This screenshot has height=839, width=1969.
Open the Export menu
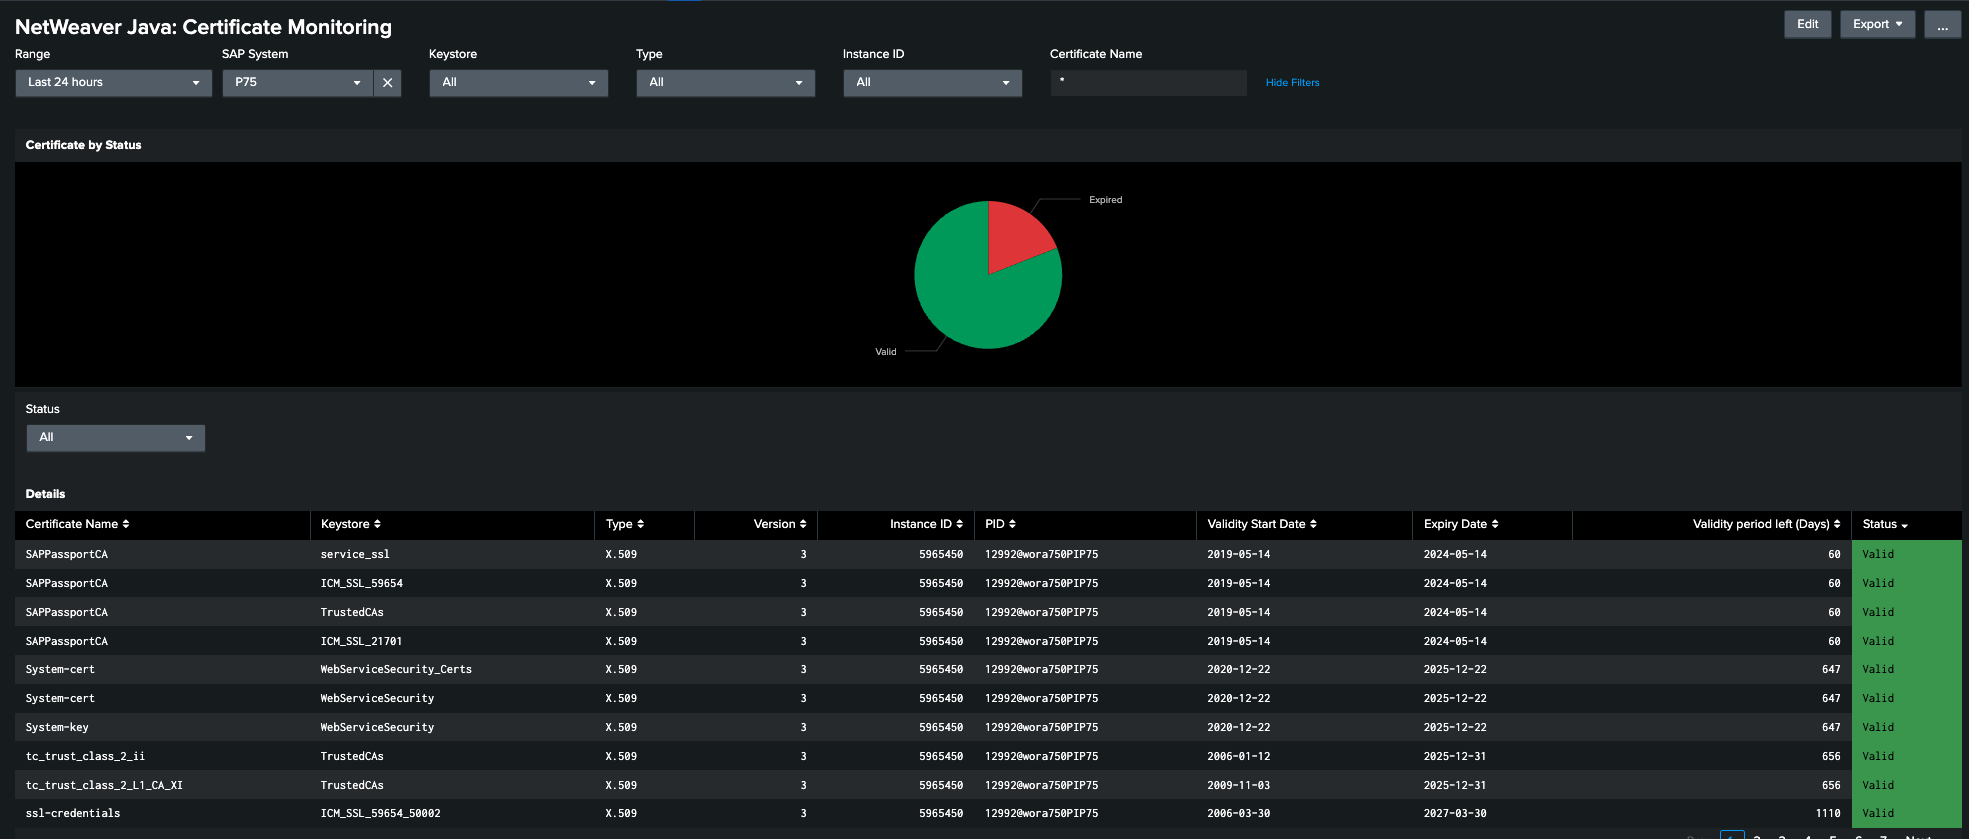(x=1877, y=25)
